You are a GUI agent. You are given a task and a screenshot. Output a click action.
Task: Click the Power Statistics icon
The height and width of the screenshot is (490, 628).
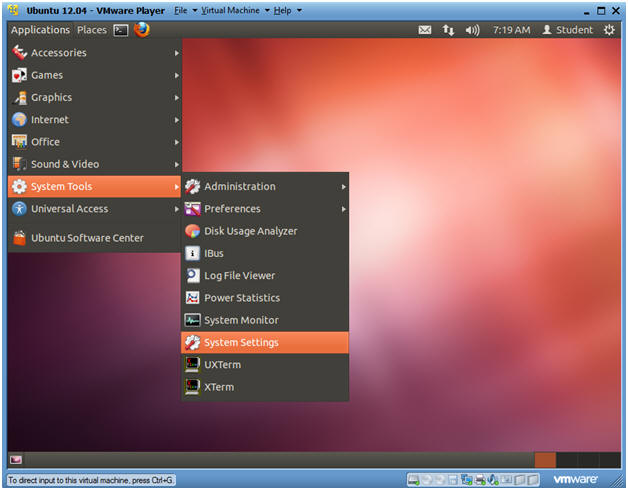(x=192, y=298)
